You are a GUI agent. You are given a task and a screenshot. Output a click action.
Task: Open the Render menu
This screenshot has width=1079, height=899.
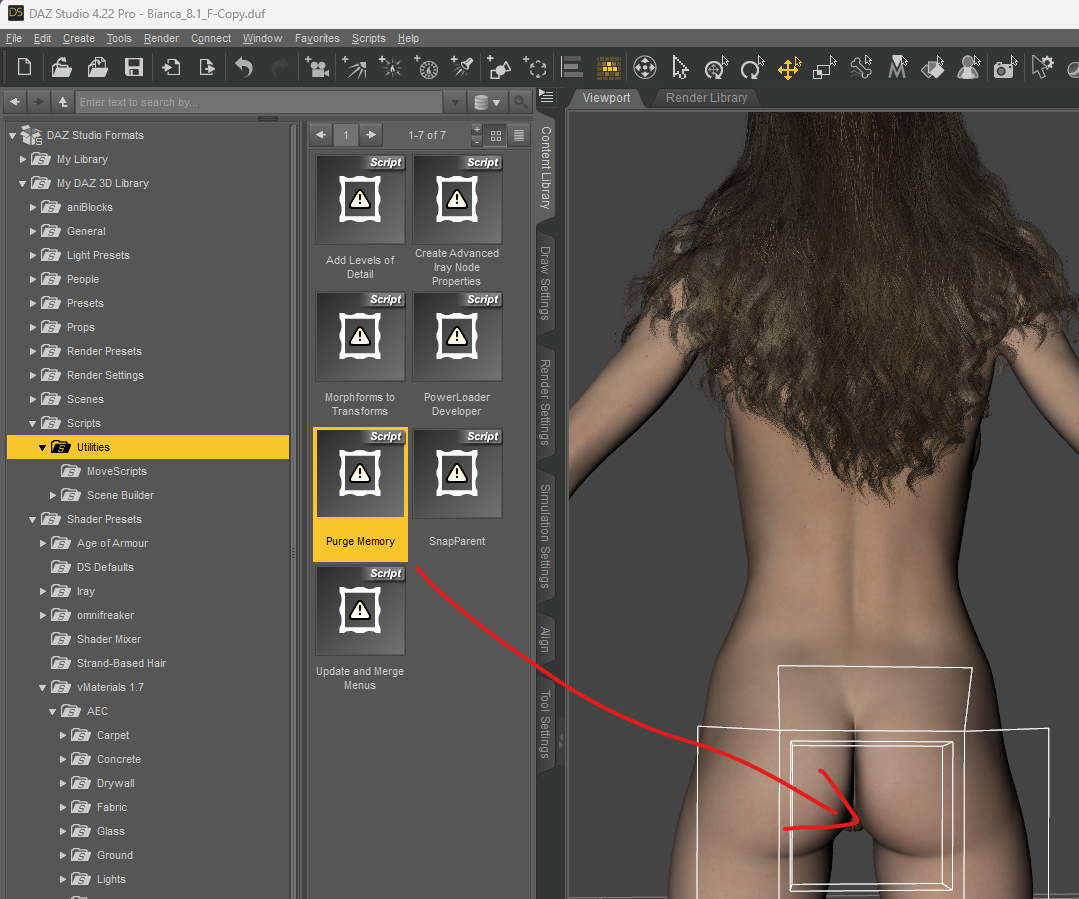point(161,39)
